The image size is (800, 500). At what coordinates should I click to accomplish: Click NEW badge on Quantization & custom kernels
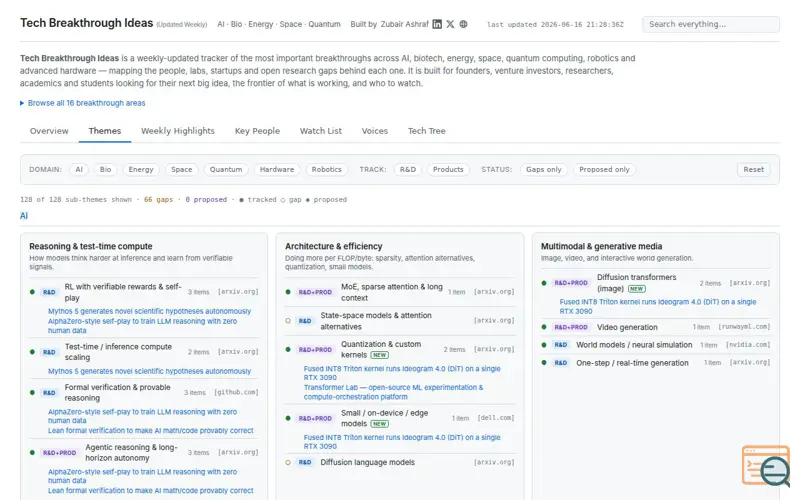pyautogui.click(x=379, y=355)
